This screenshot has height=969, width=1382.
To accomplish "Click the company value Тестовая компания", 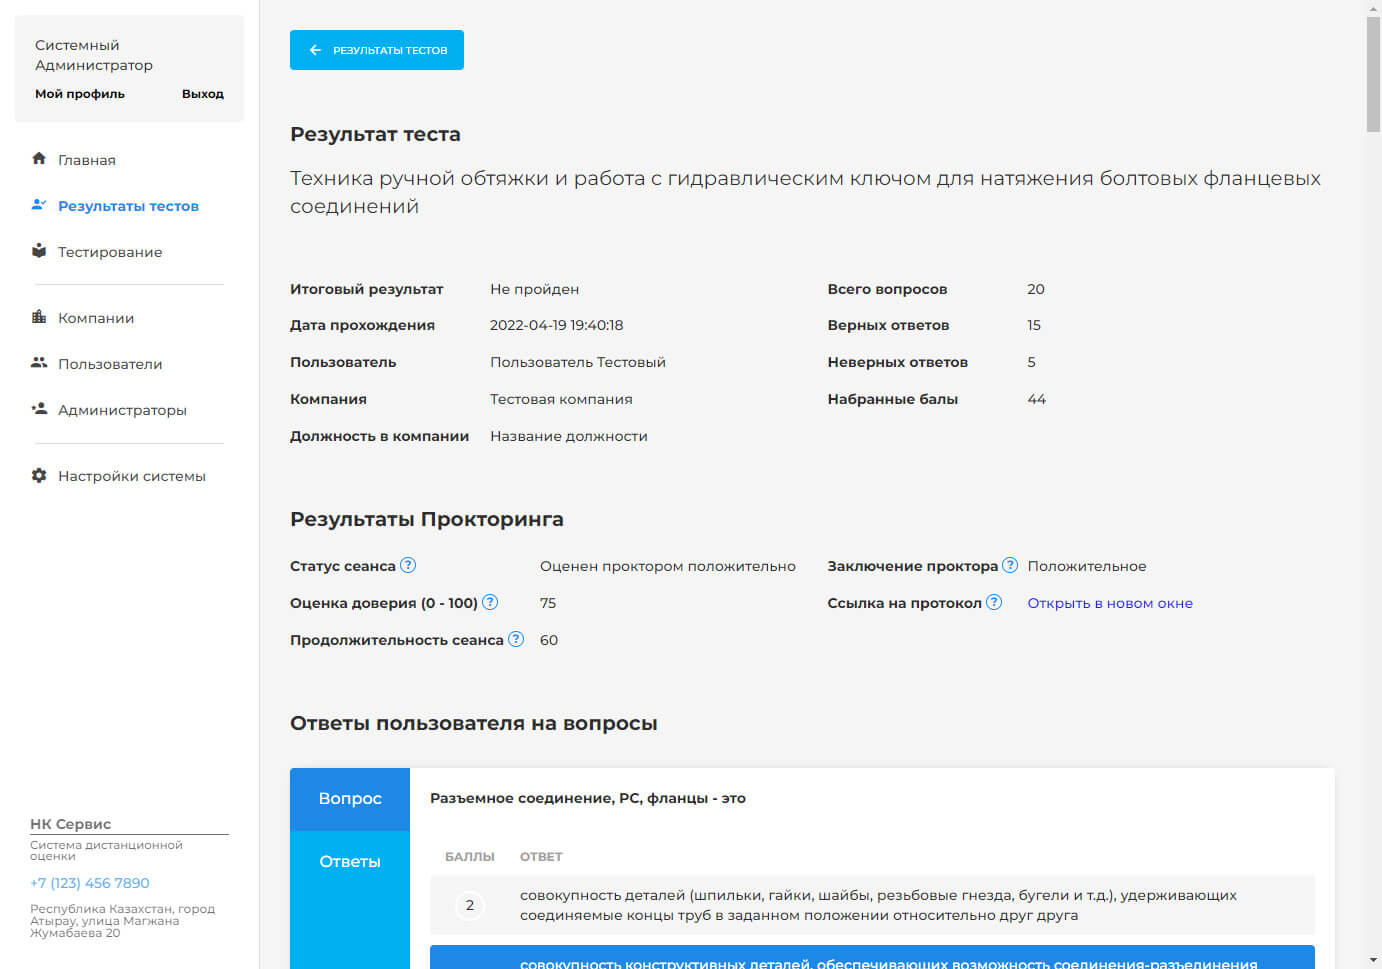I will tap(561, 399).
